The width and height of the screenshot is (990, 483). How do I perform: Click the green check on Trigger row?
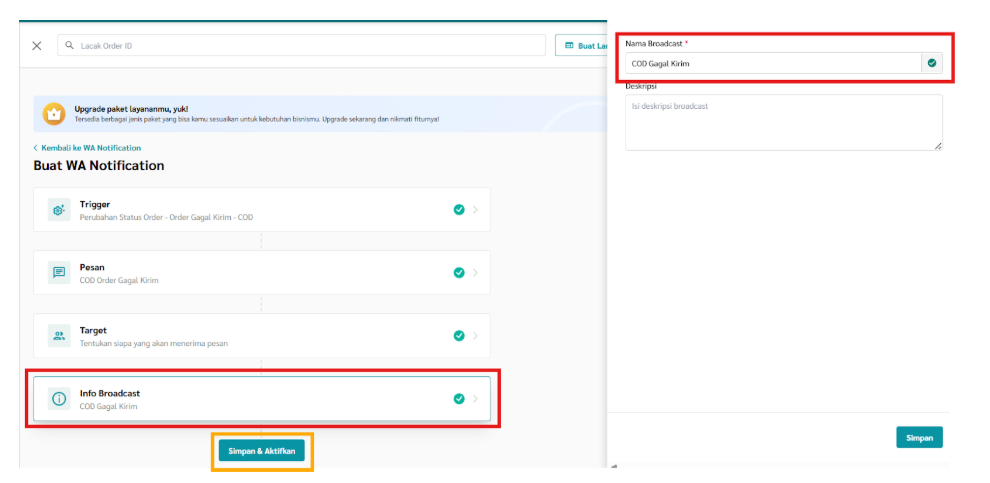pos(459,210)
